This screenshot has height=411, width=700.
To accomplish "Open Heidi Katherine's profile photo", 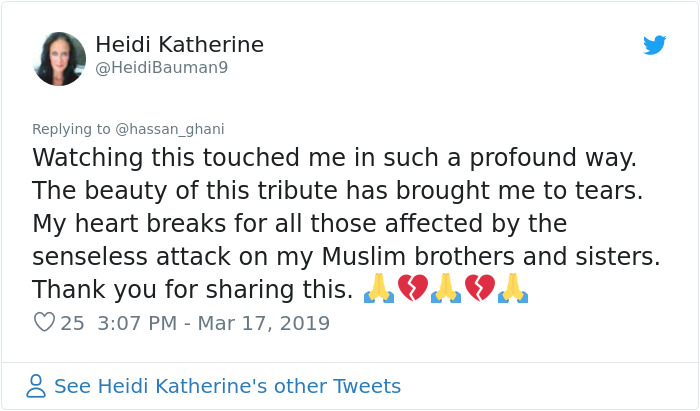I will point(59,59).
